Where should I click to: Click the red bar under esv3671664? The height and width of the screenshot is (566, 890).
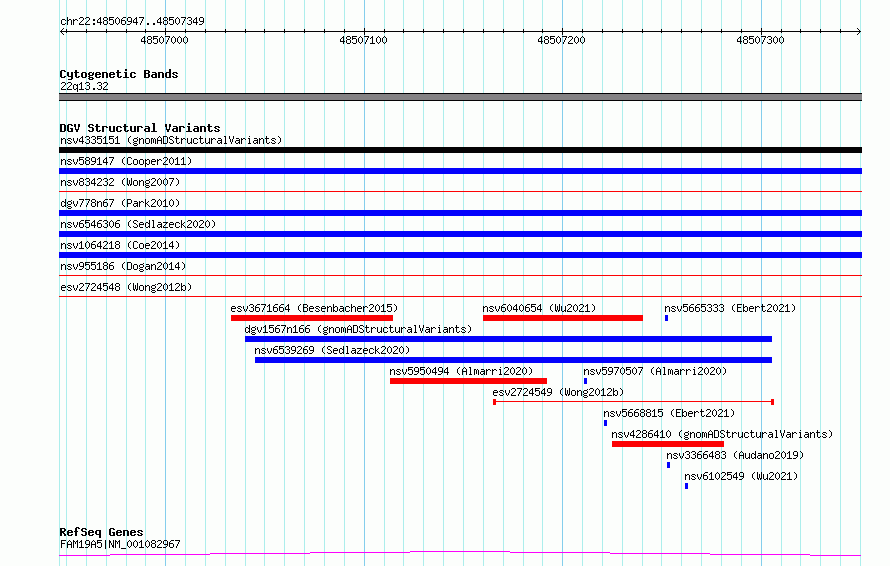click(312, 318)
